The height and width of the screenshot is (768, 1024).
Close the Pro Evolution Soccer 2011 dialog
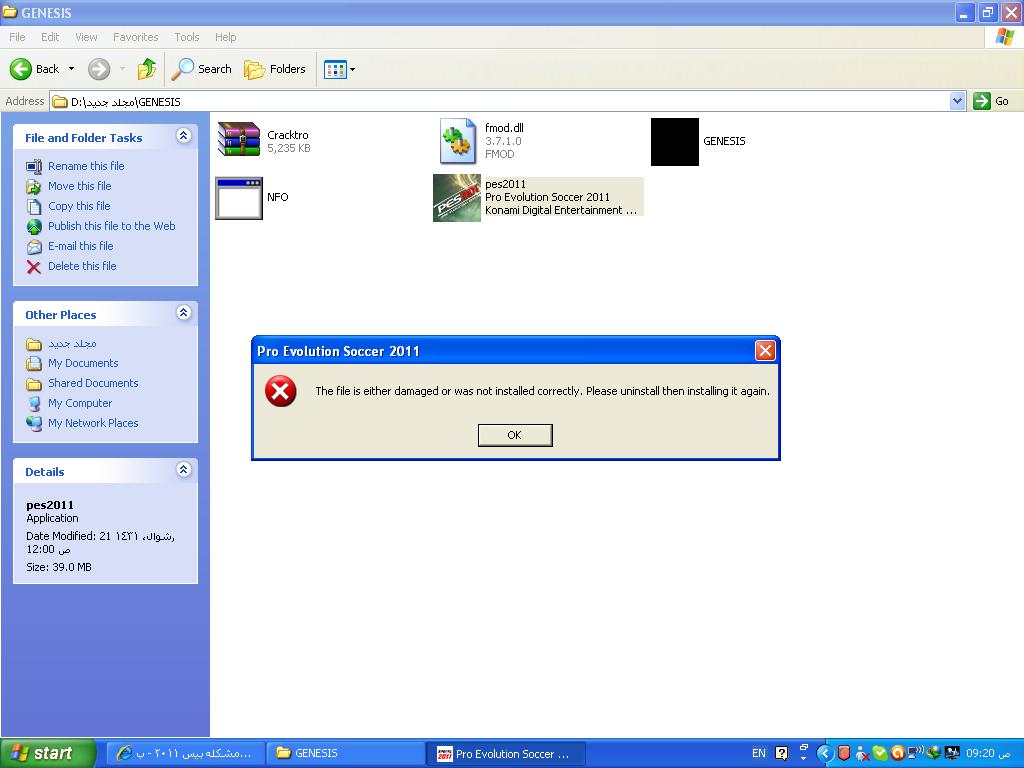[x=765, y=351]
